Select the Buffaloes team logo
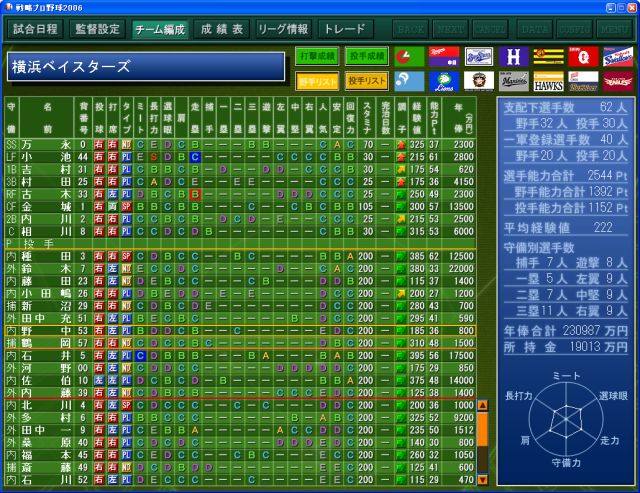The image size is (640, 493). point(583,82)
